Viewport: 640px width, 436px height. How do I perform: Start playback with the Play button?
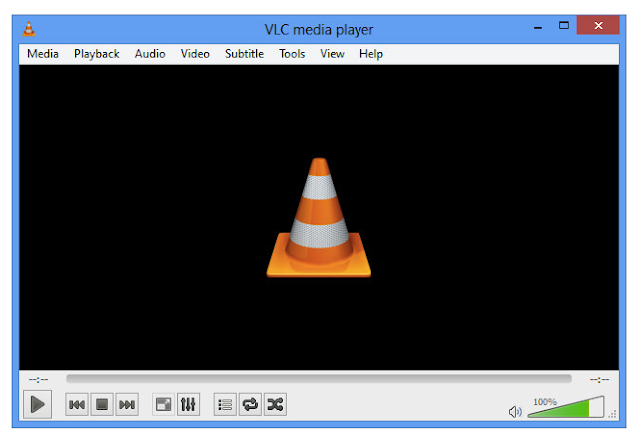point(37,405)
